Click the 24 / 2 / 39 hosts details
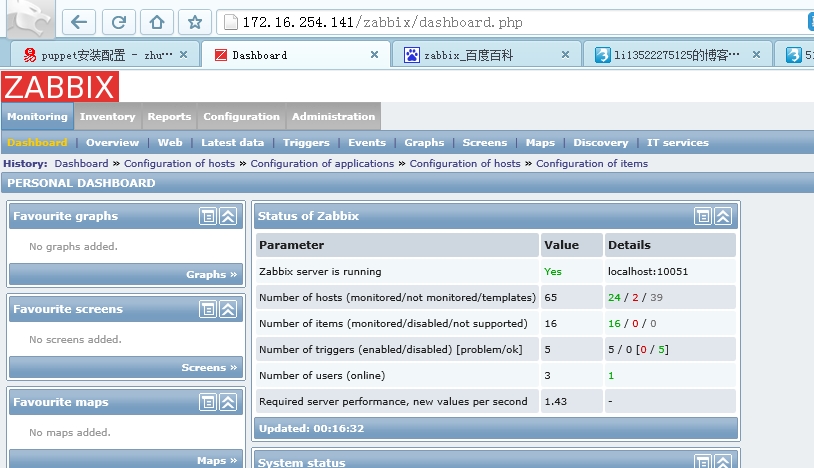The image size is (814, 468). (x=635, y=297)
